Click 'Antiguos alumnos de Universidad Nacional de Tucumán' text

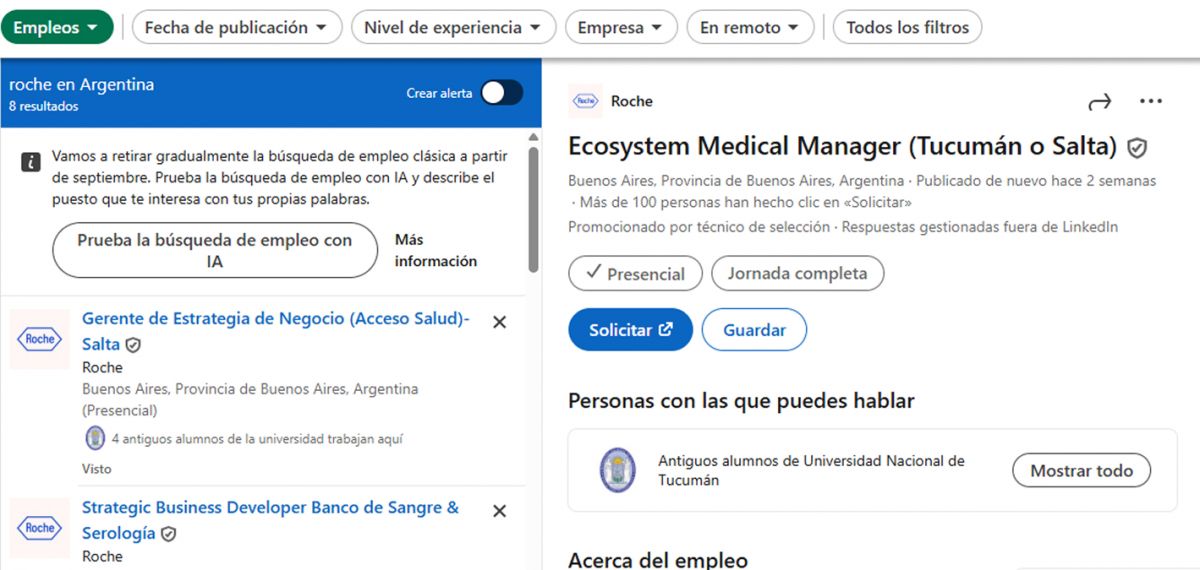[x=811, y=470]
